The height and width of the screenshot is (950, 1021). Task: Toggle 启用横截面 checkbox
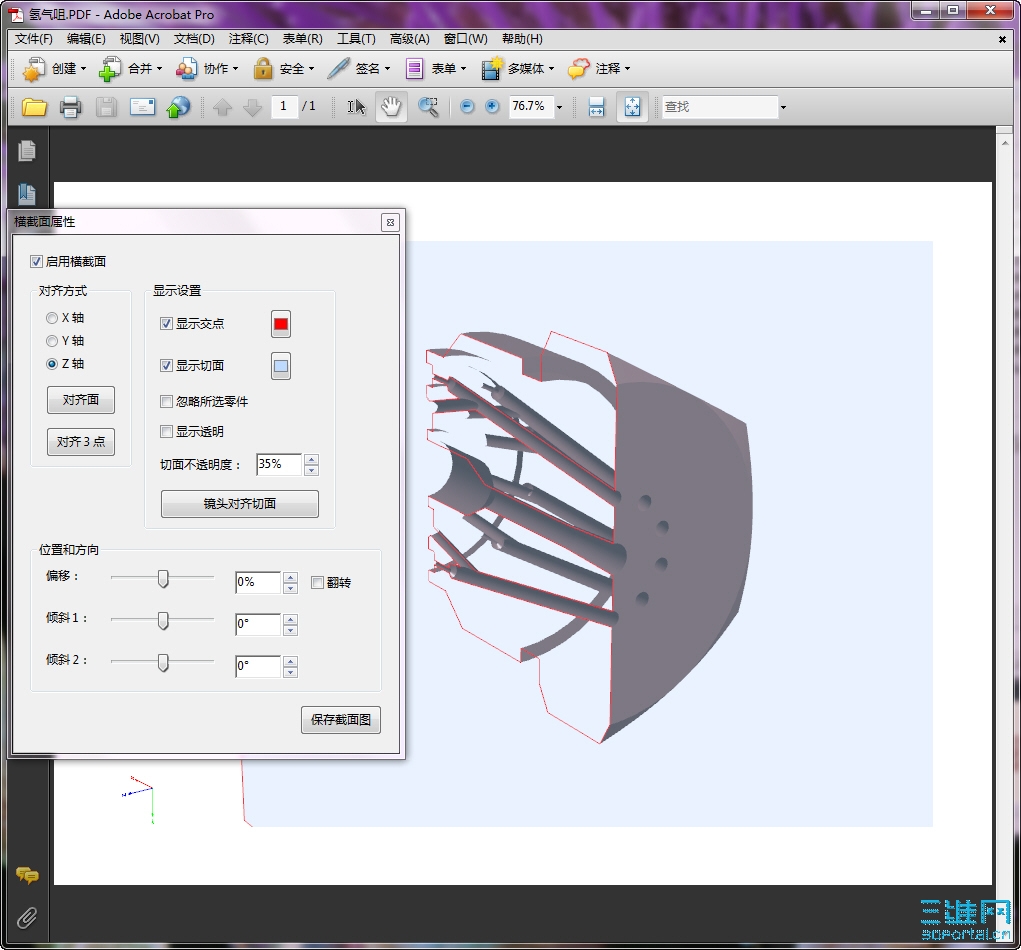click(36, 262)
